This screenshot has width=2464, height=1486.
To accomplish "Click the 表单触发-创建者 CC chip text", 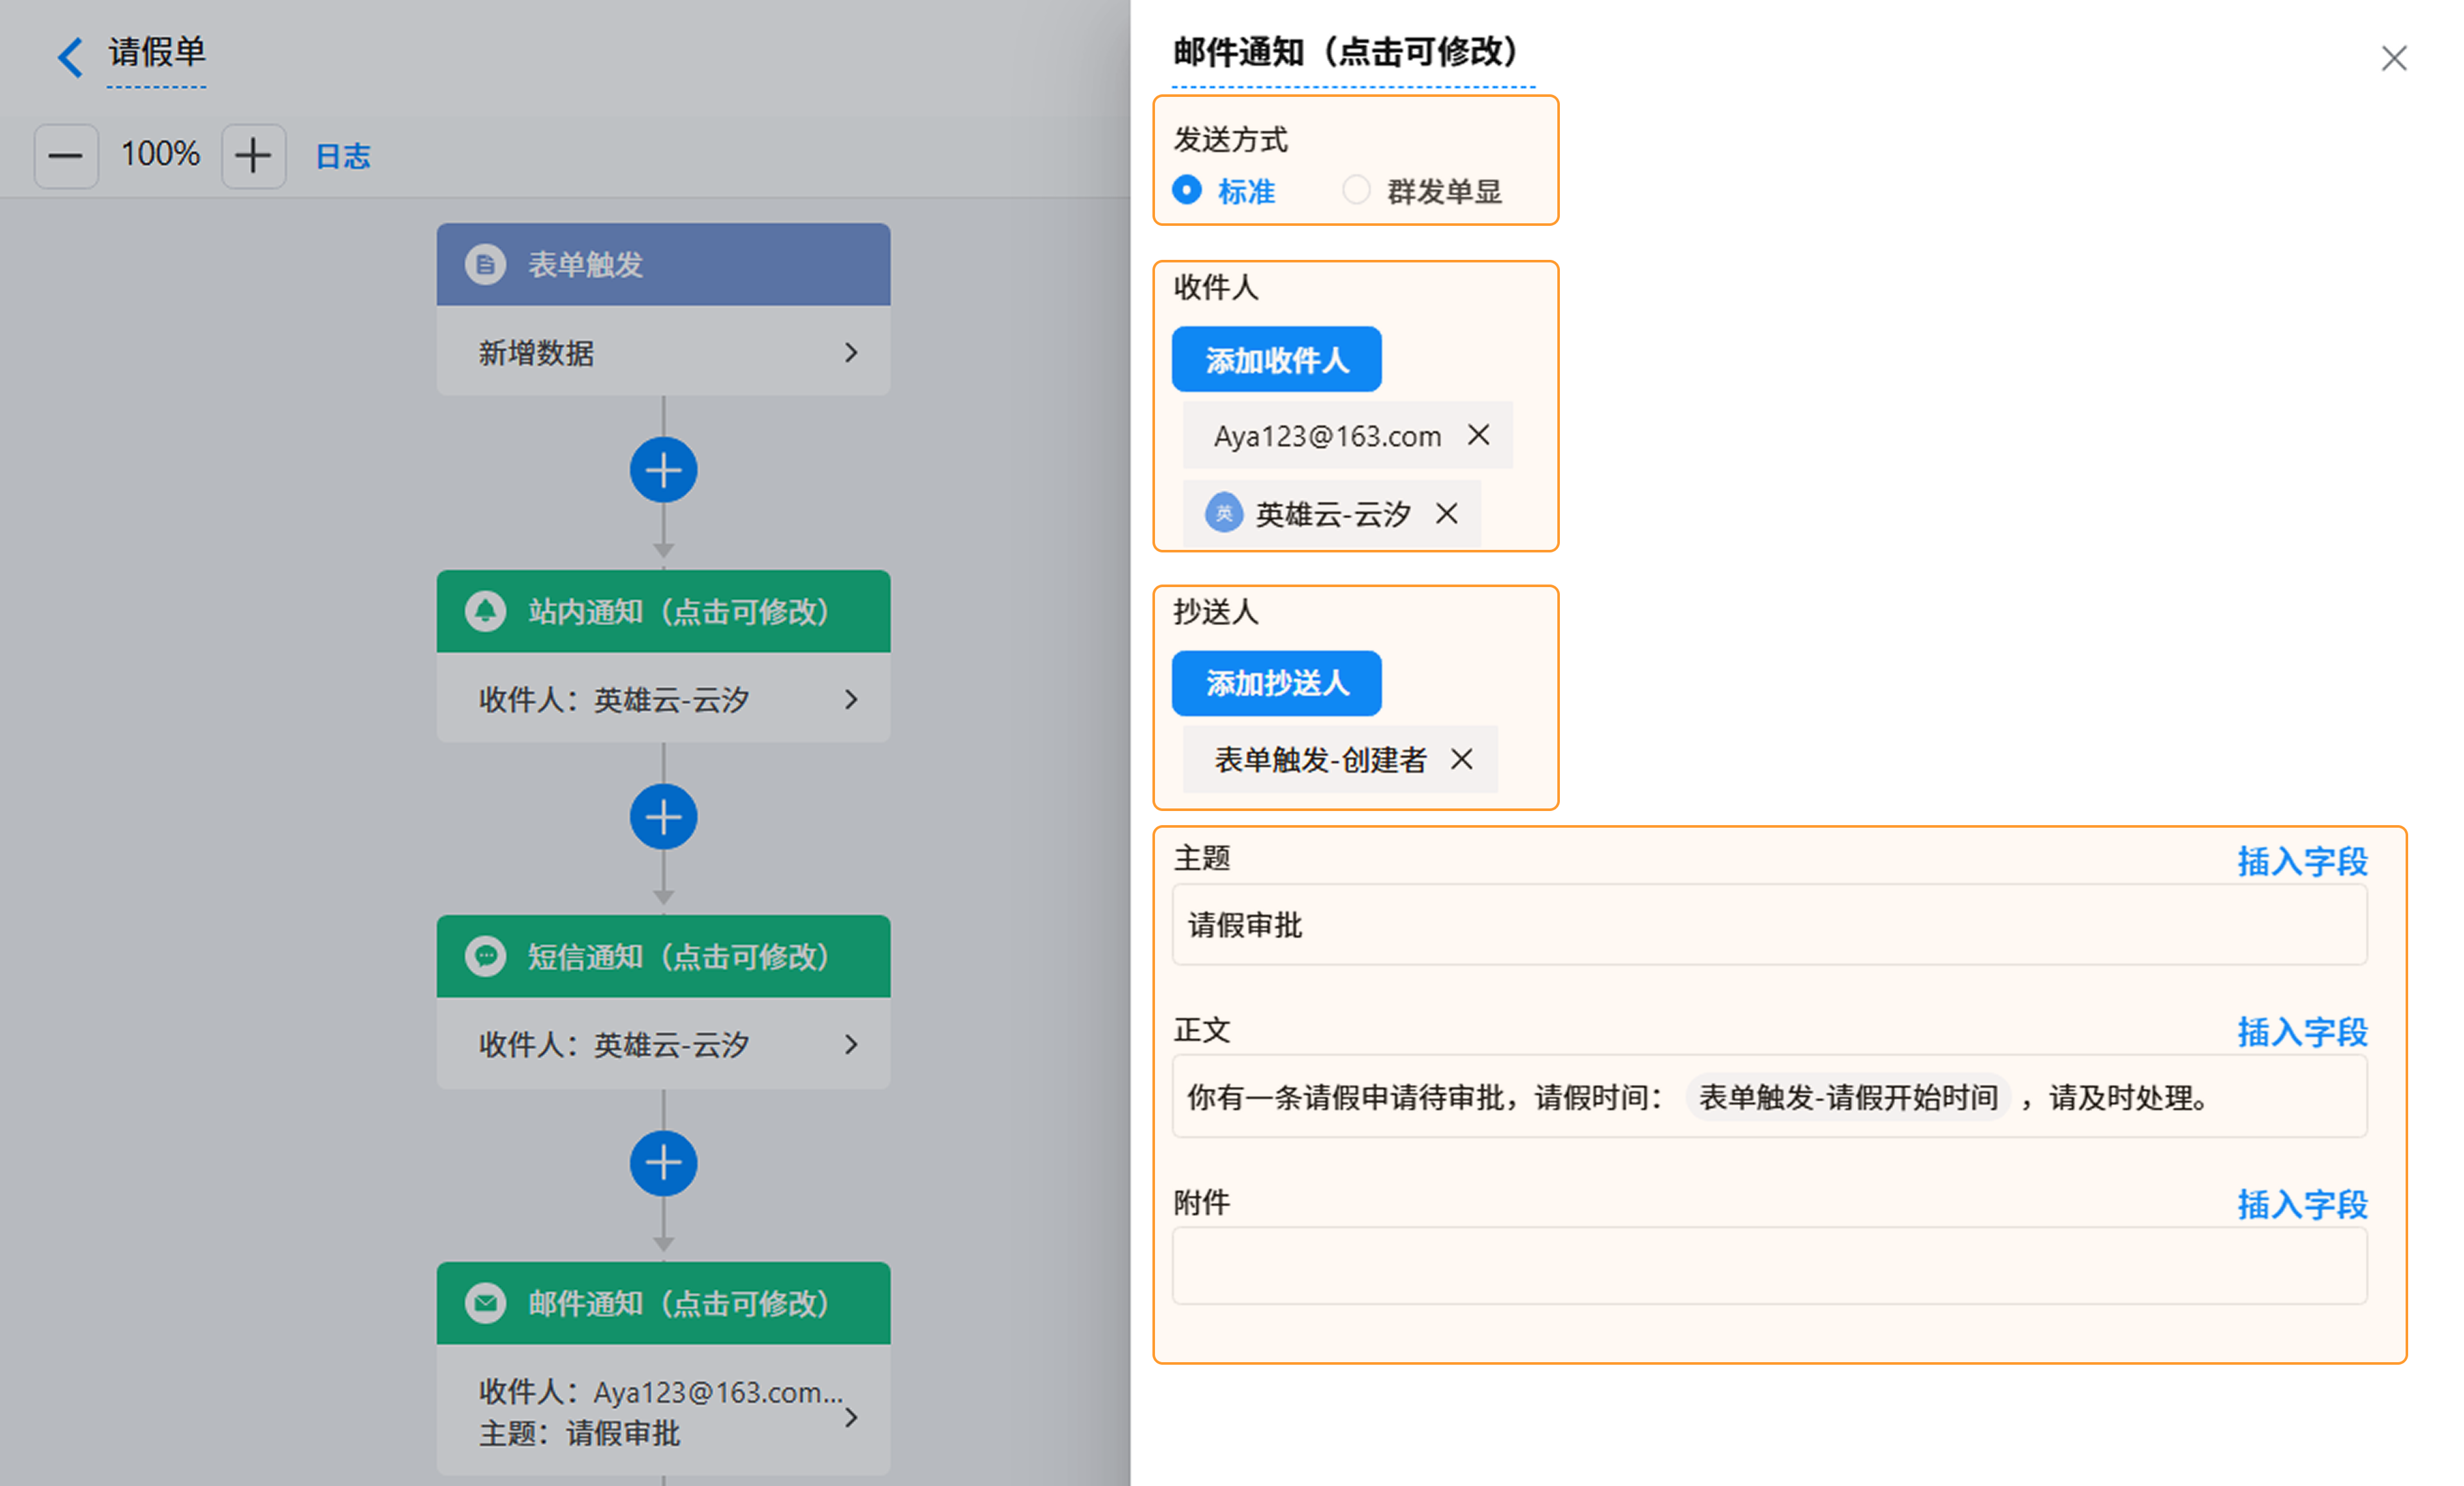I will coord(1320,760).
